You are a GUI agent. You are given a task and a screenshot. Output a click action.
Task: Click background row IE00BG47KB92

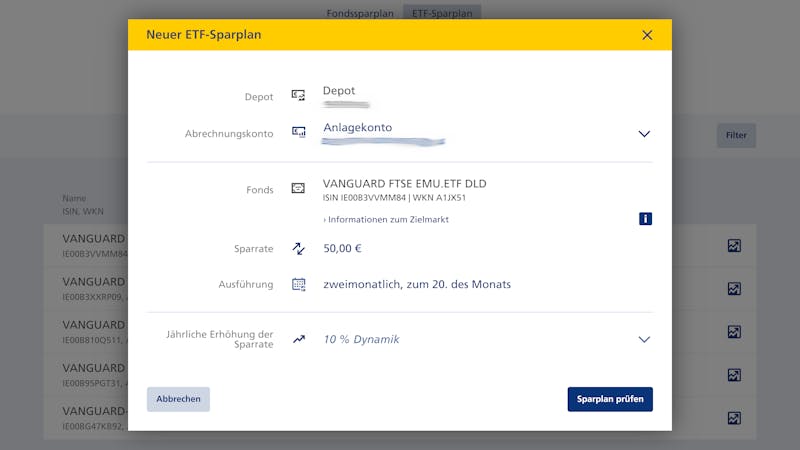click(86, 418)
